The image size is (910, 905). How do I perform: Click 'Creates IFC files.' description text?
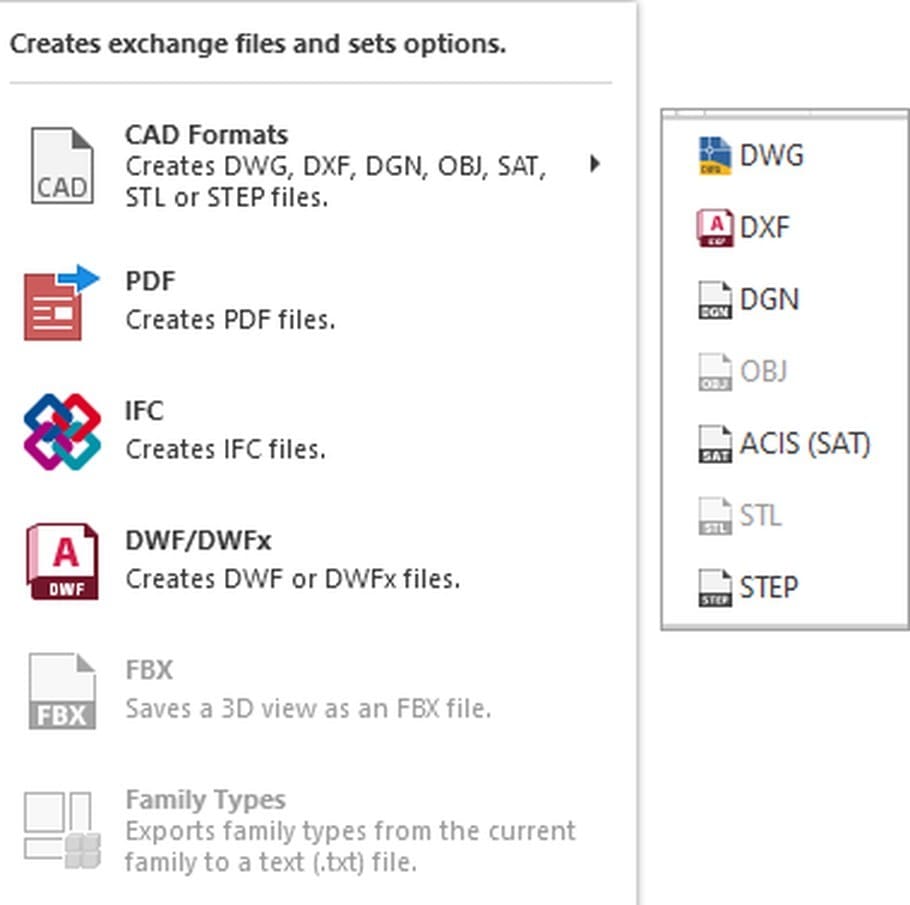tap(226, 449)
